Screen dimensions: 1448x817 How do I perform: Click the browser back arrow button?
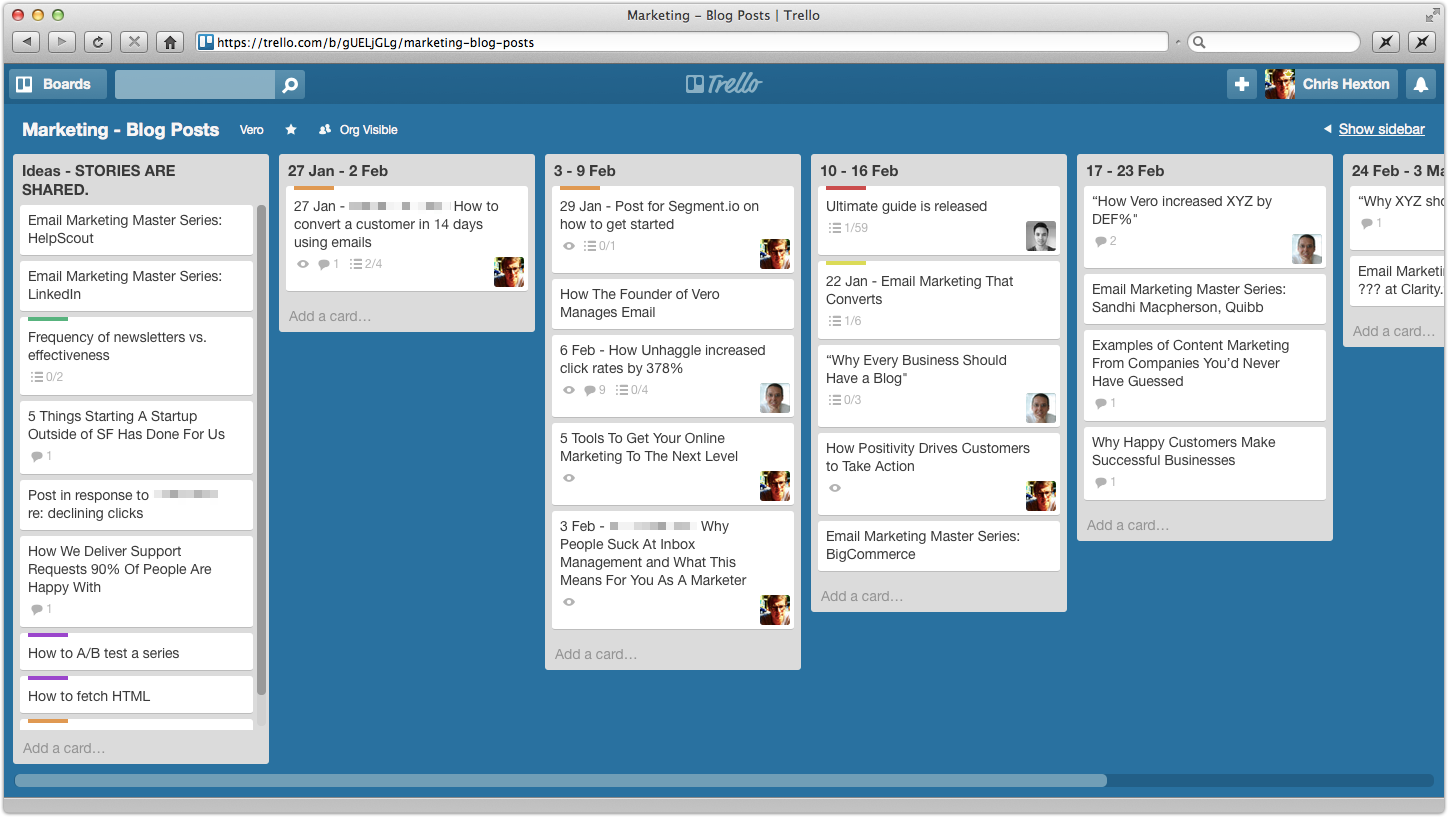(26, 42)
